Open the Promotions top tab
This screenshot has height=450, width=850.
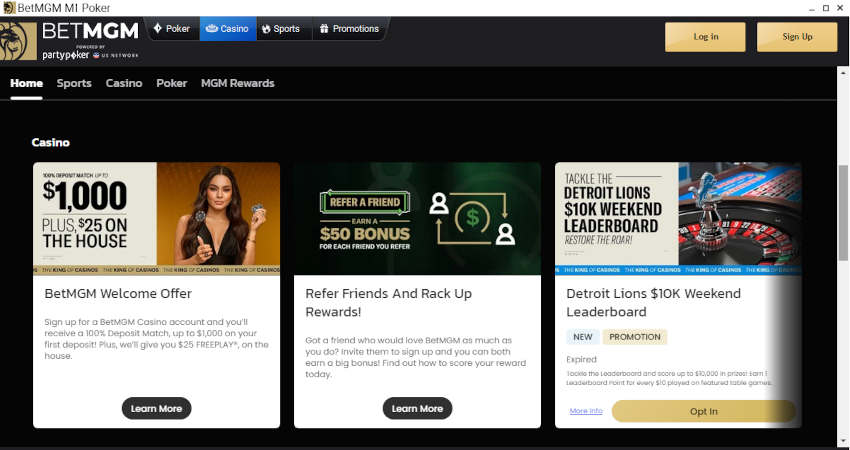350,29
